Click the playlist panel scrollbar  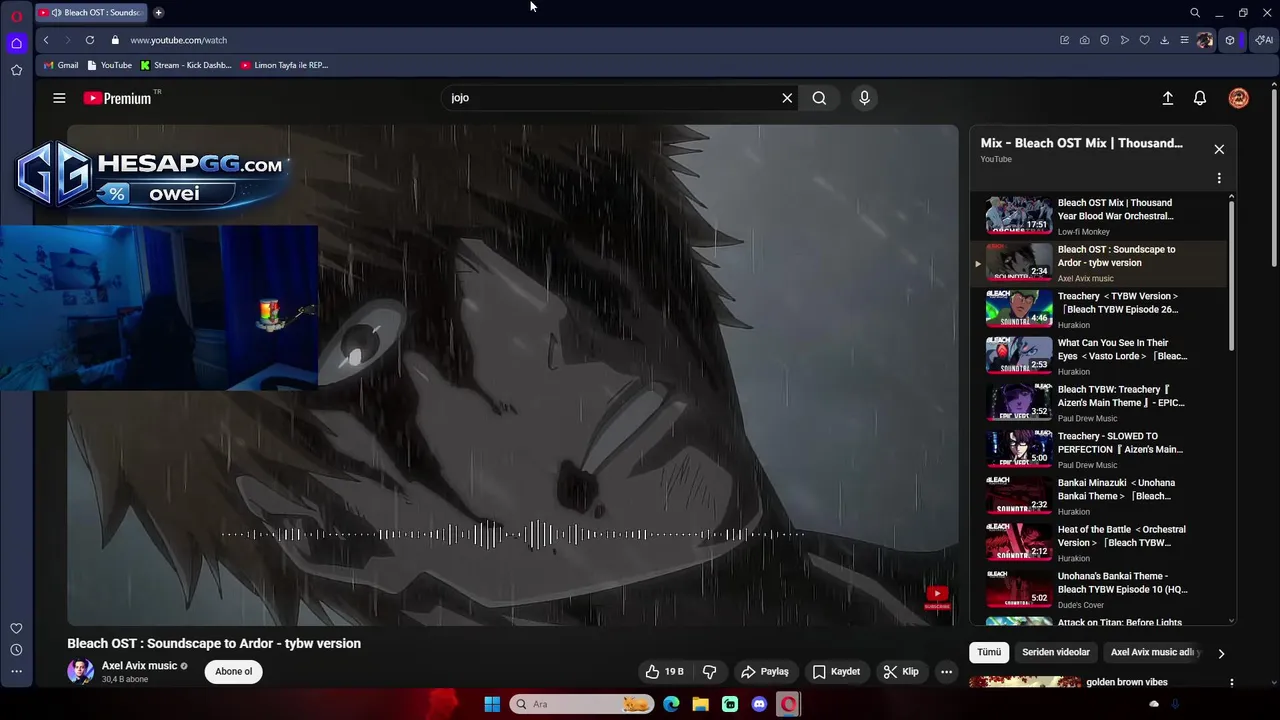tap(1231, 275)
